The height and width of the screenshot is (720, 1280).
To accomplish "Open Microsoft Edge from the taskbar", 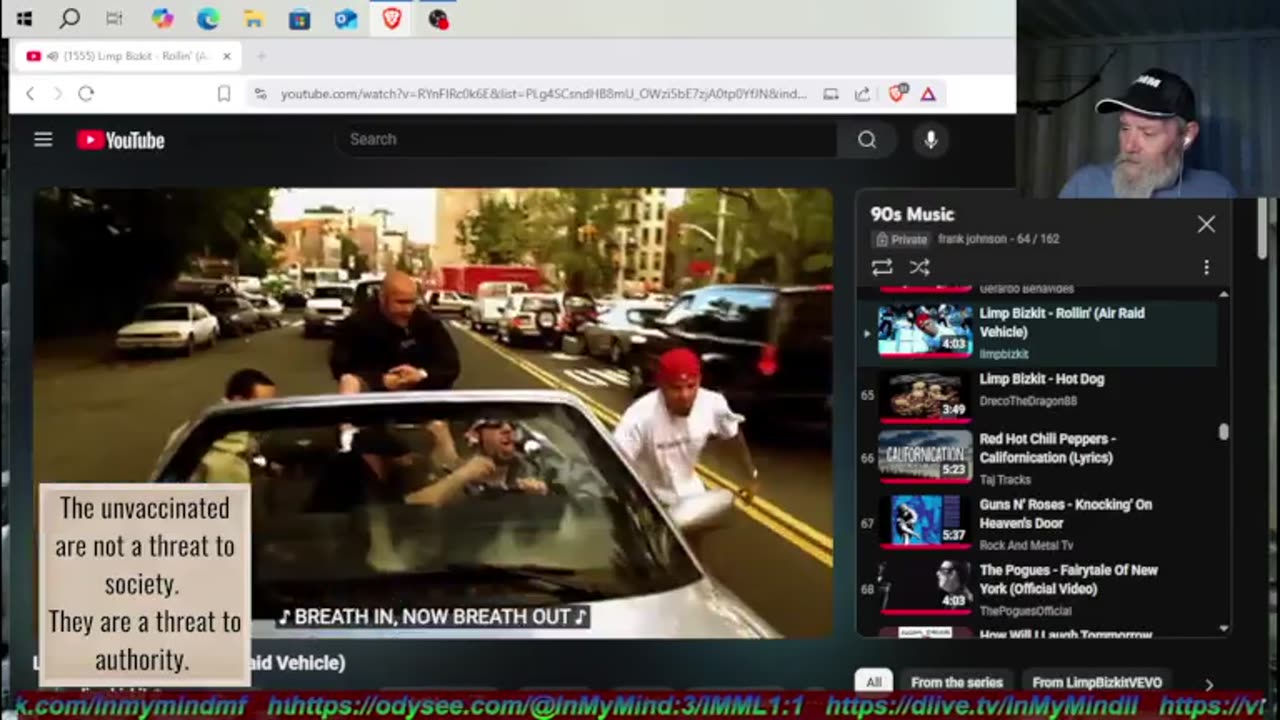I will coord(208,18).
